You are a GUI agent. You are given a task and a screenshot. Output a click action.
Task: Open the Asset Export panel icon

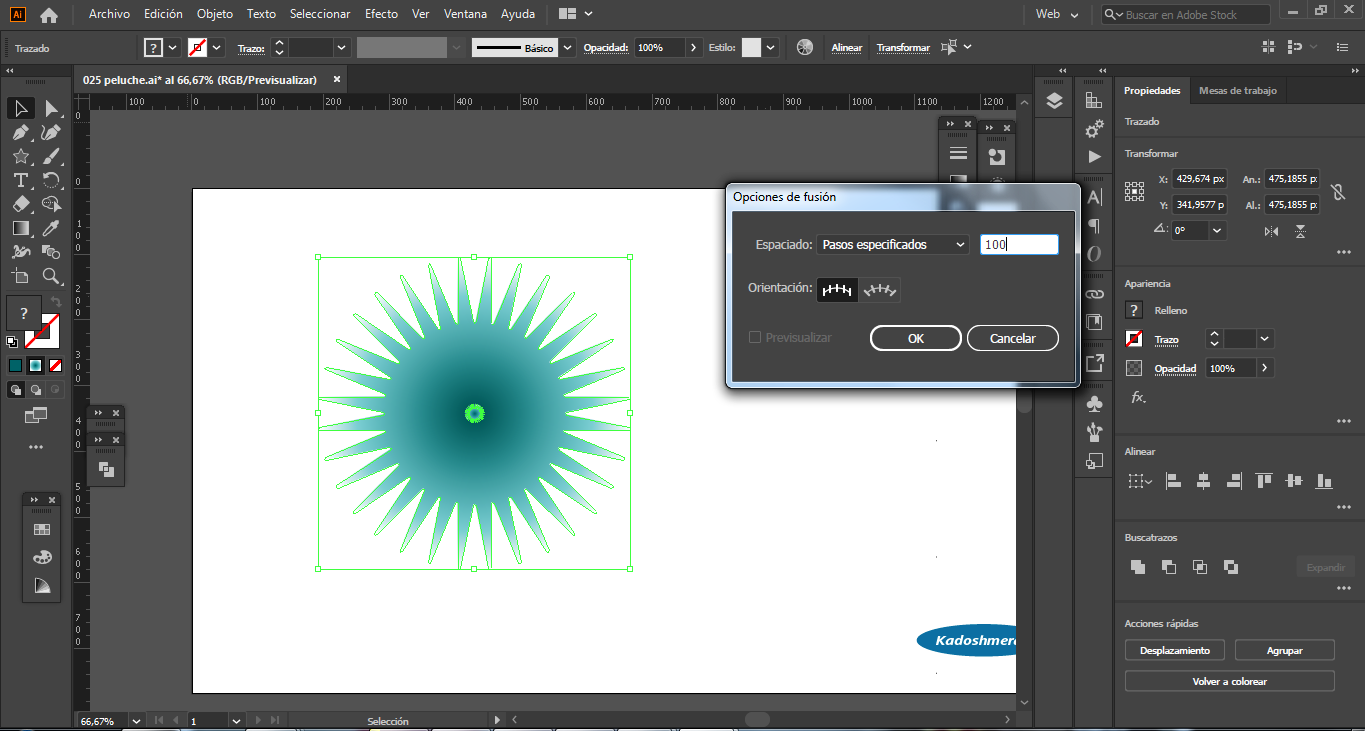coord(1094,362)
